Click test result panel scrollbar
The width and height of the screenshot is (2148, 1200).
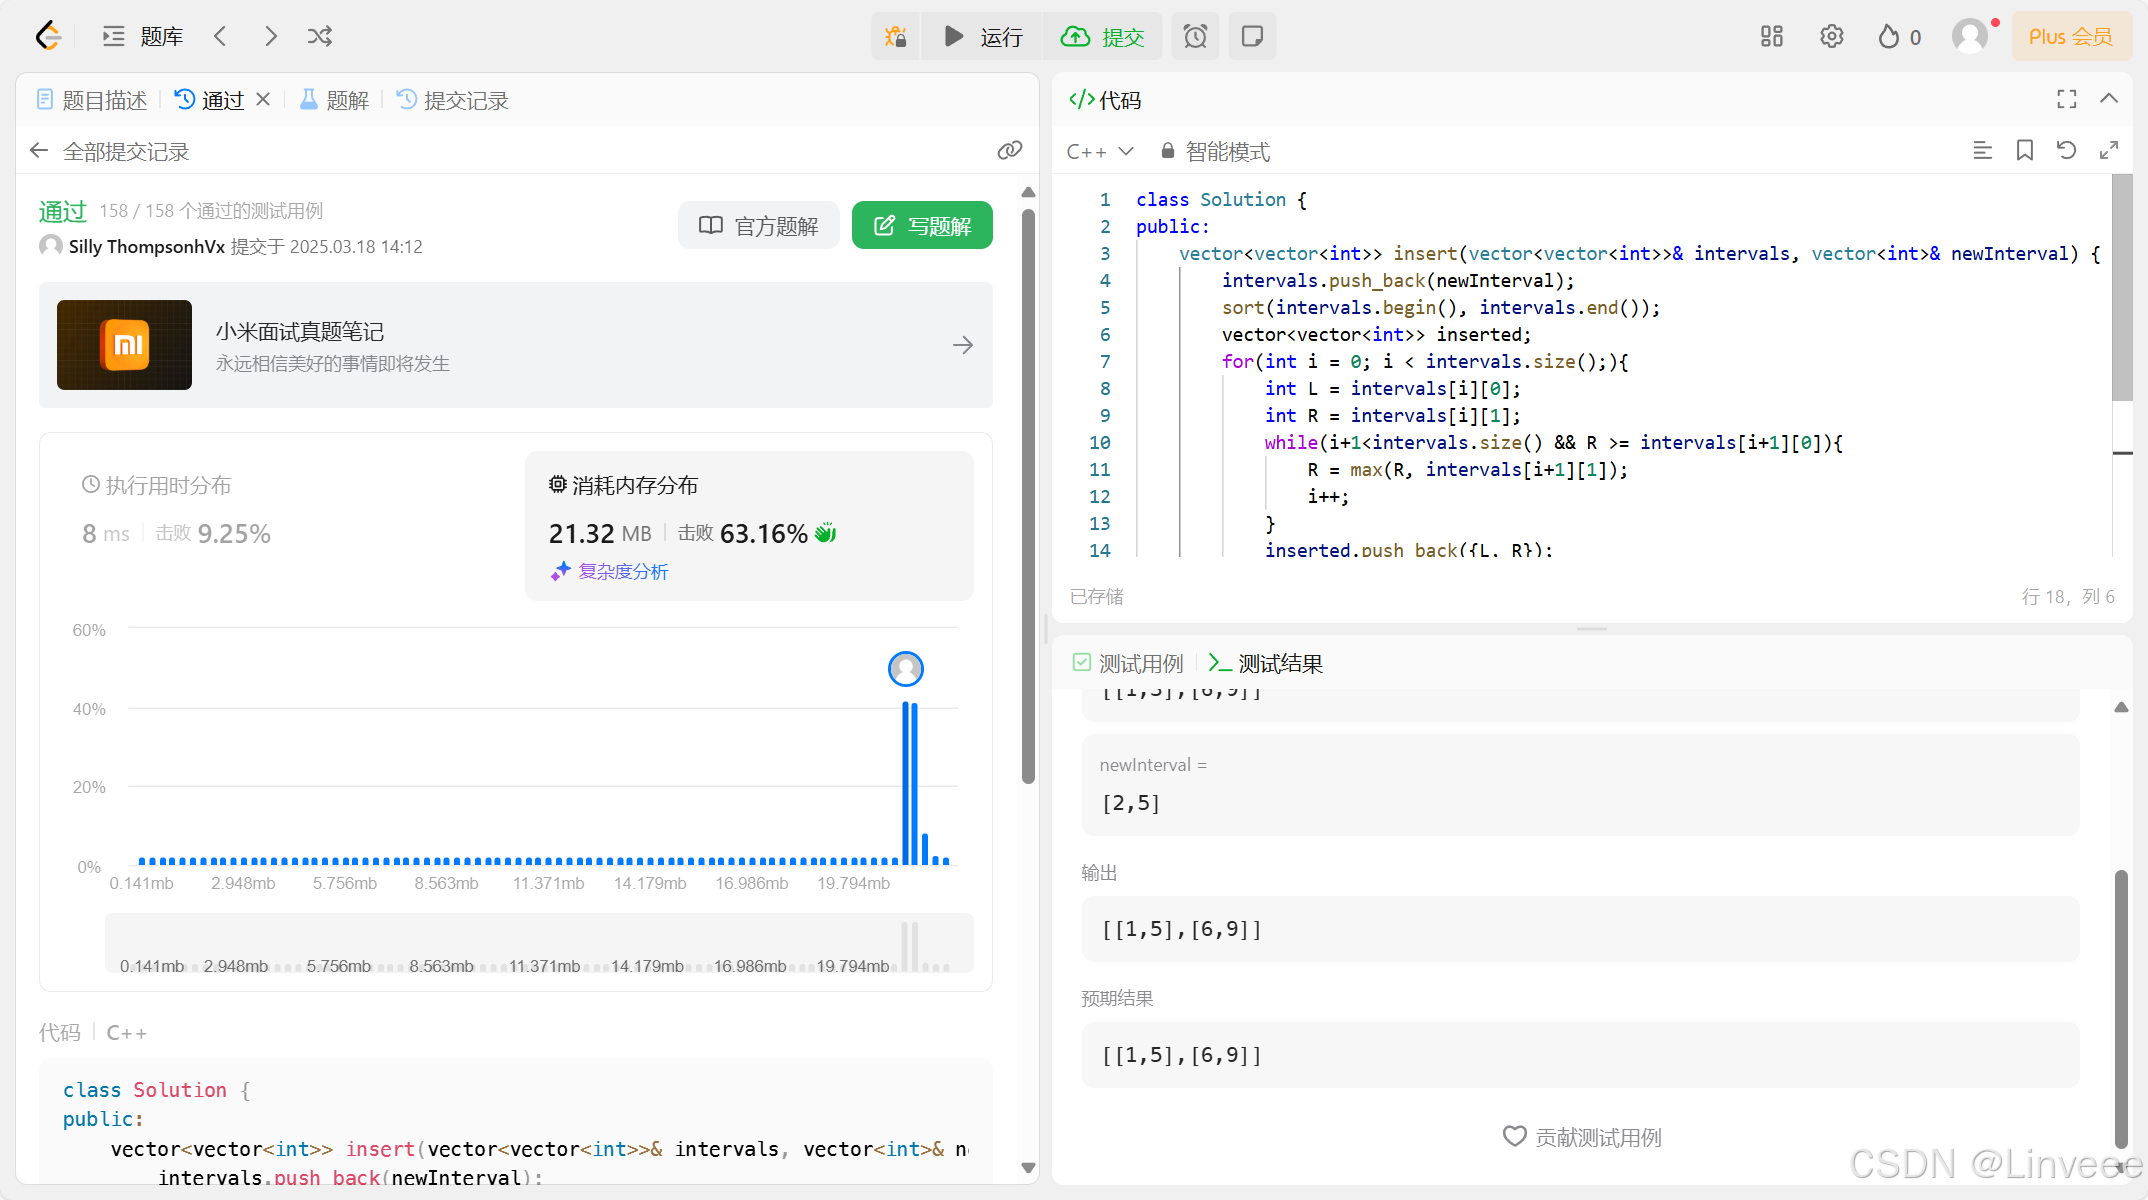pyautogui.click(x=2121, y=1010)
